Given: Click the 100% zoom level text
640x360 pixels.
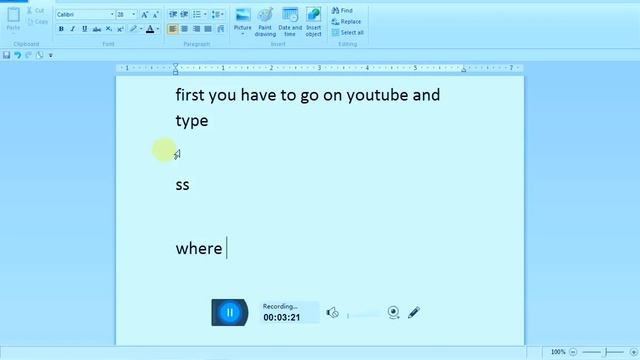Looking at the screenshot, I should click(x=558, y=352).
